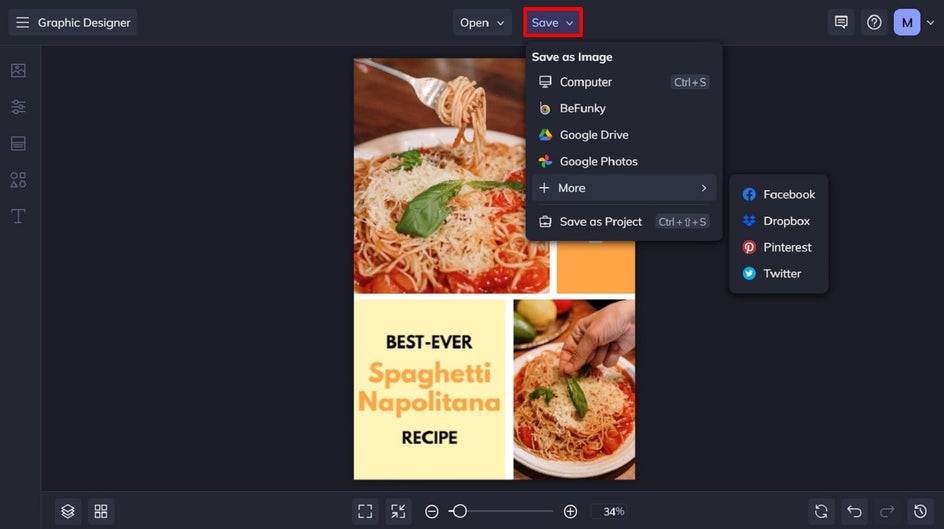The height and width of the screenshot is (529, 944).
Task: Select the BEST-EVER text on canvas
Action: (429, 342)
